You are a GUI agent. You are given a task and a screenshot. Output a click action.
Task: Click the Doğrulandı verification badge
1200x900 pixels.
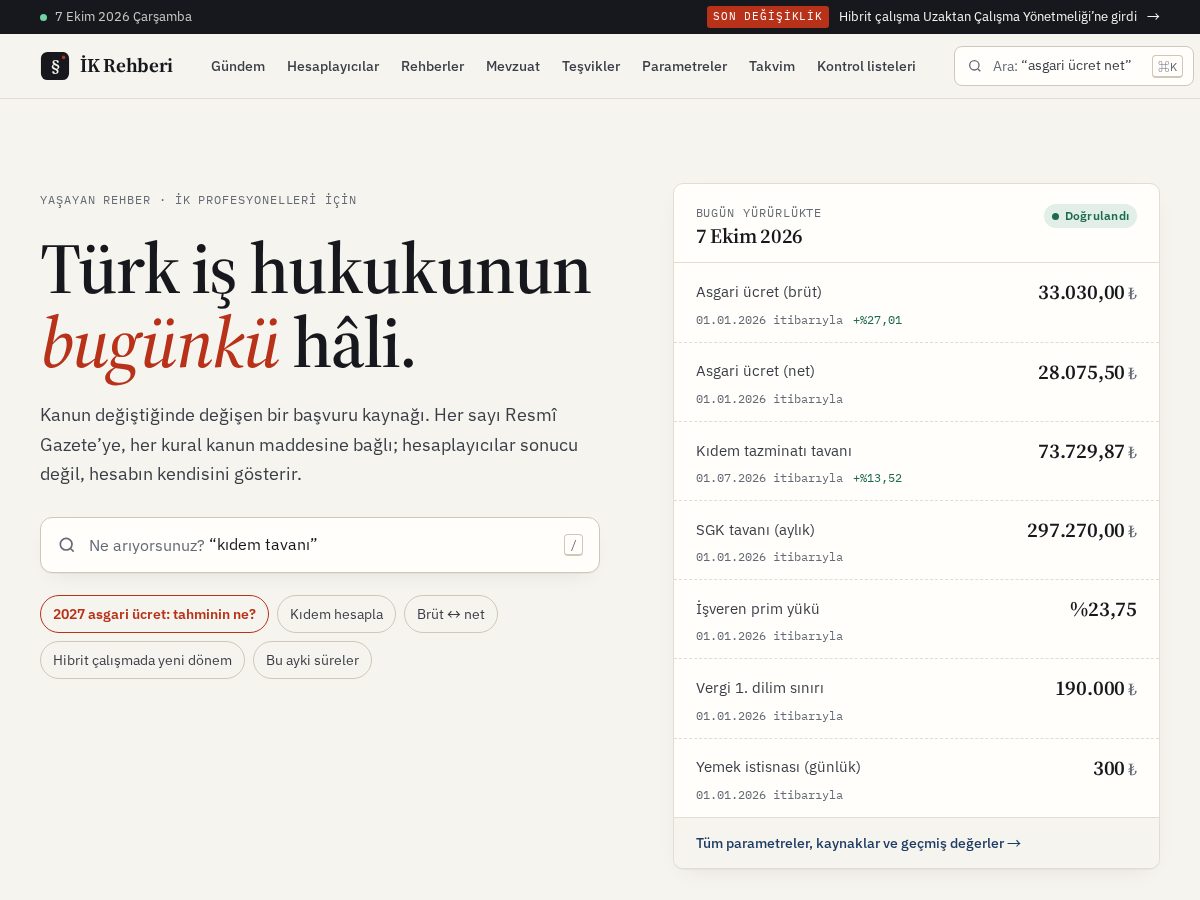pyautogui.click(x=1090, y=216)
